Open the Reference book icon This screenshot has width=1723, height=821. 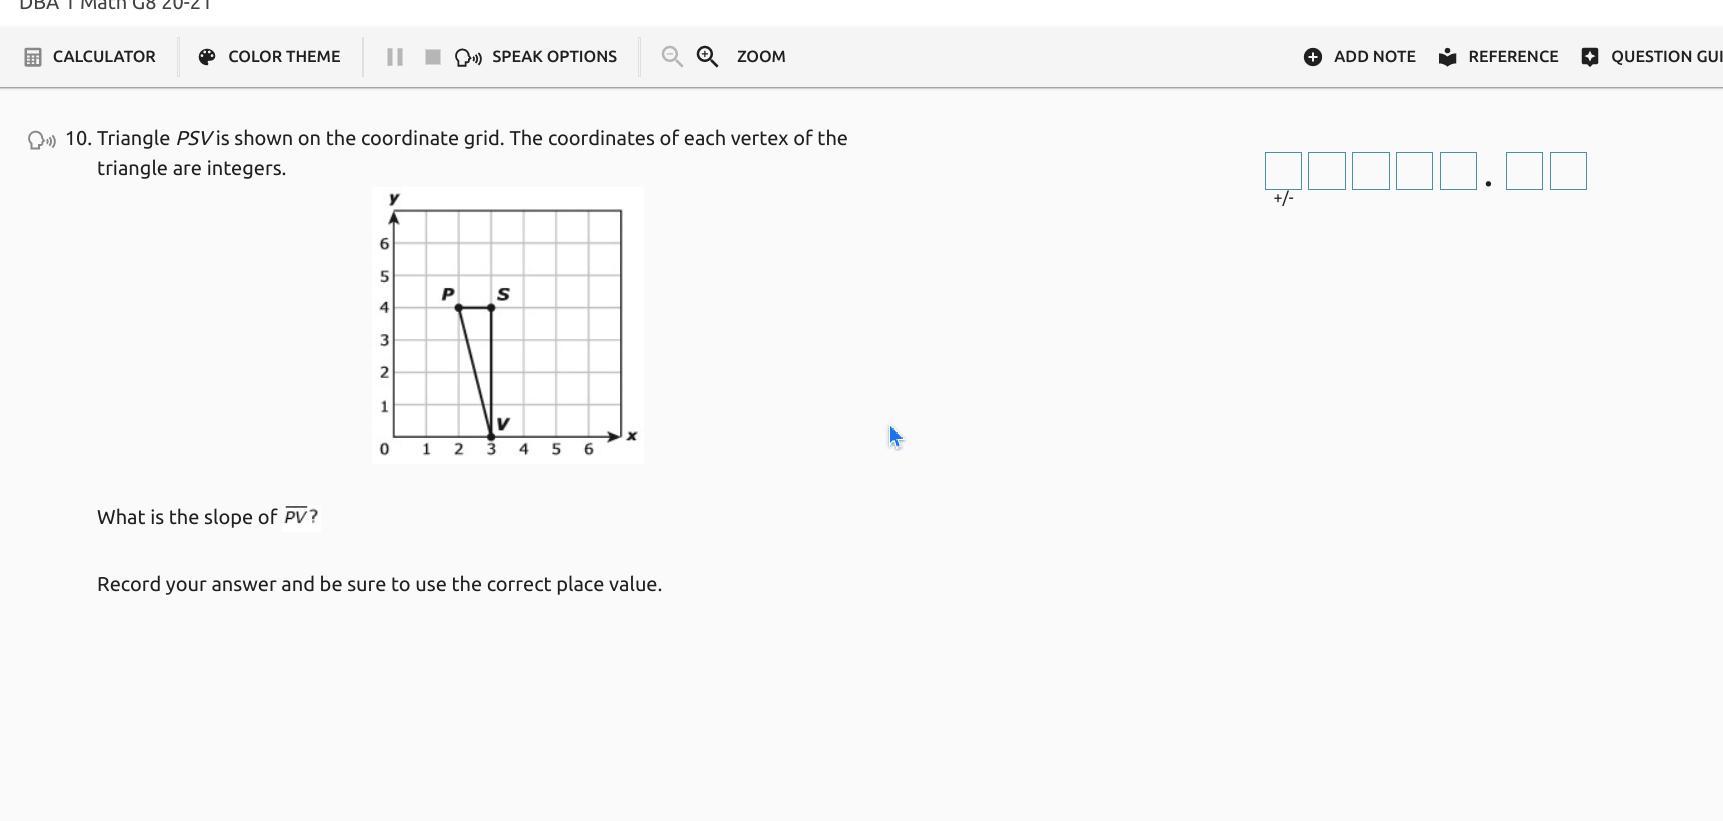click(1447, 57)
